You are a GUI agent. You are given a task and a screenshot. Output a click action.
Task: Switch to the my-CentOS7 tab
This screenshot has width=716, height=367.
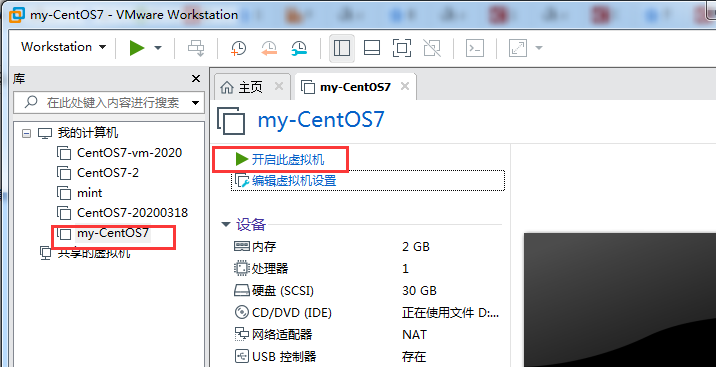[x=355, y=87]
